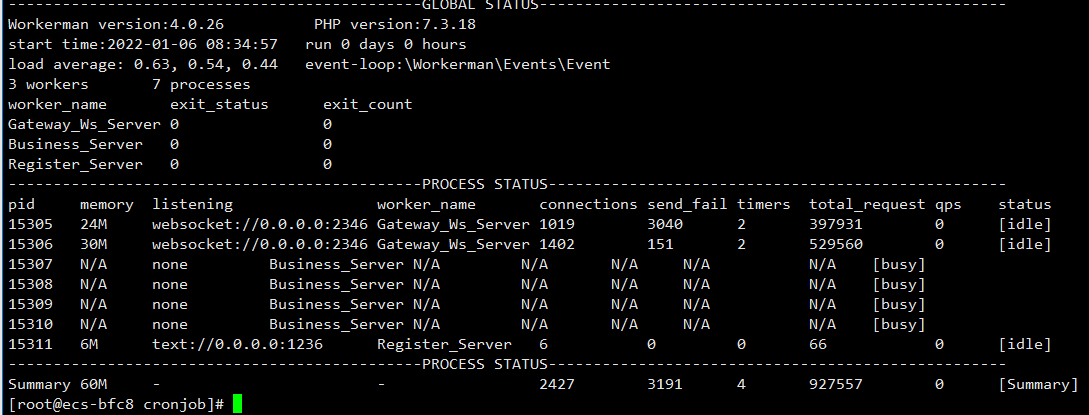Click the exit_status column header
Screen dimensions: 1089x415
pos(219,105)
